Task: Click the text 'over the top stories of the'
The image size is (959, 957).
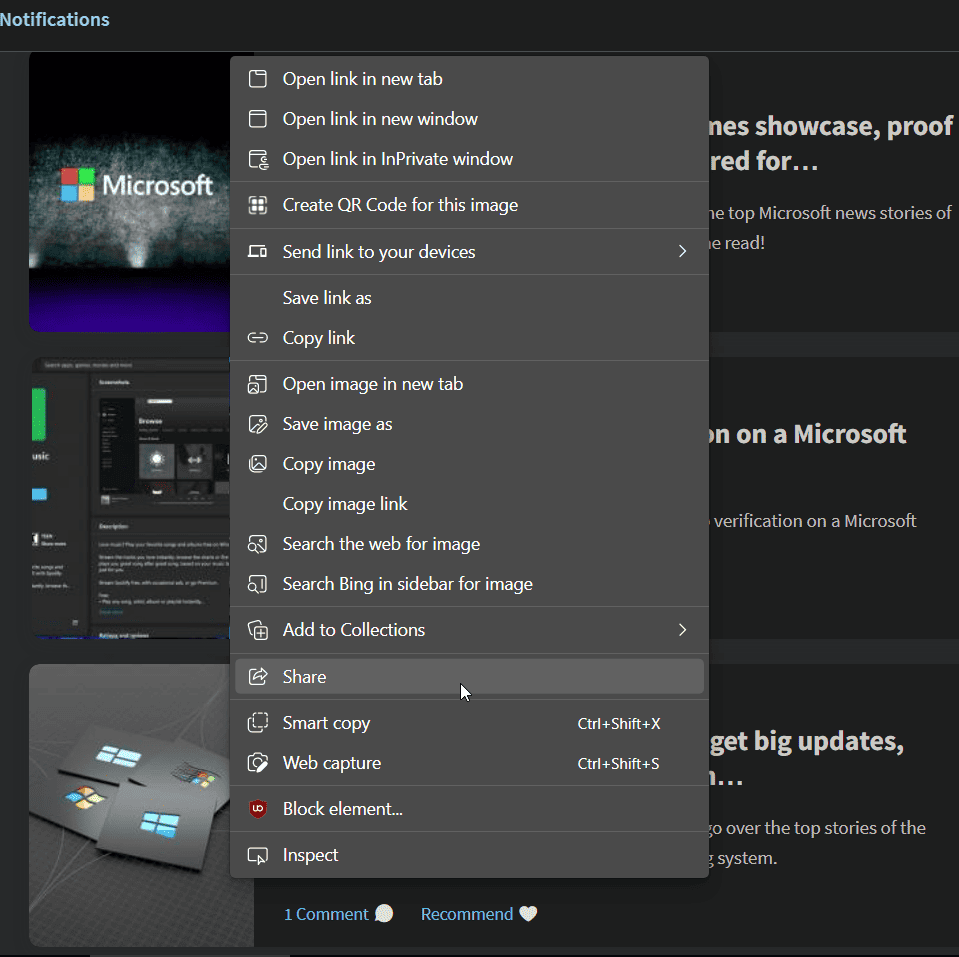Action: pyautogui.click(x=826, y=828)
